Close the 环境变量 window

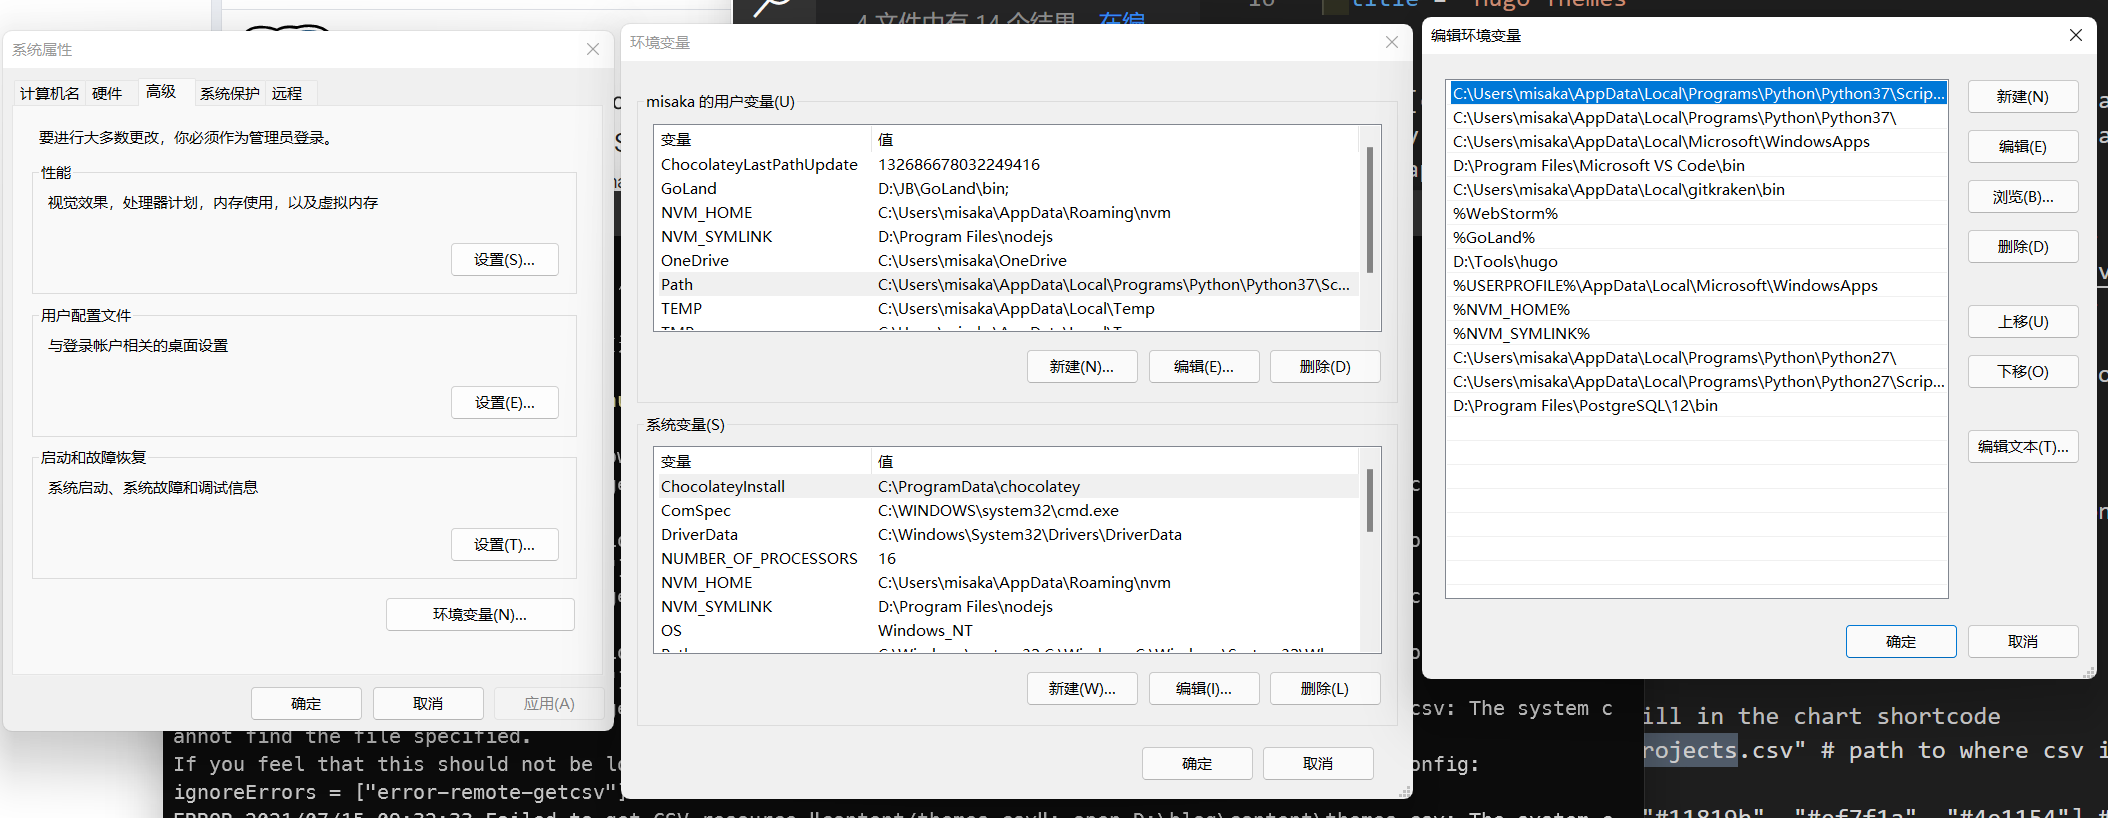point(1392,42)
